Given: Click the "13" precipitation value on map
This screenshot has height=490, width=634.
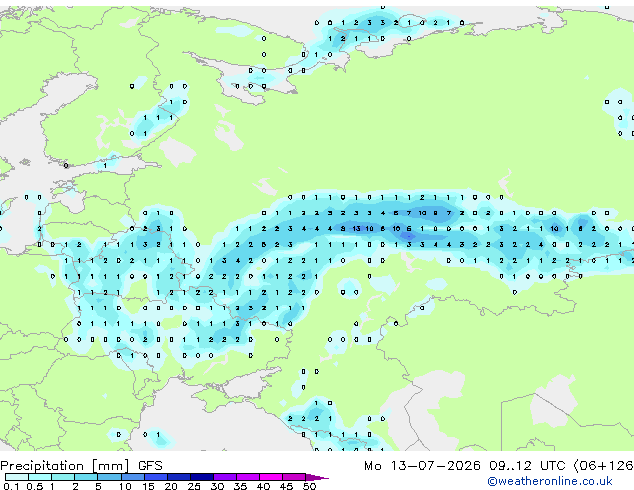Looking at the screenshot, I should click(356, 228).
